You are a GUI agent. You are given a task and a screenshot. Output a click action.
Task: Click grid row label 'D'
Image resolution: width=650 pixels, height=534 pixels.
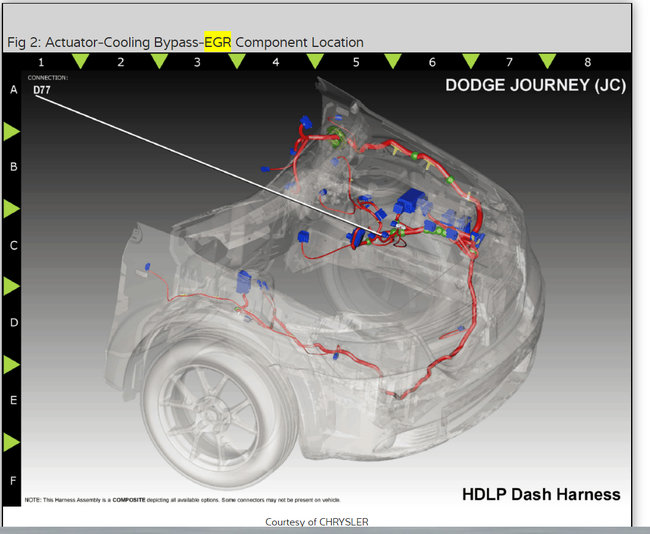(x=14, y=322)
